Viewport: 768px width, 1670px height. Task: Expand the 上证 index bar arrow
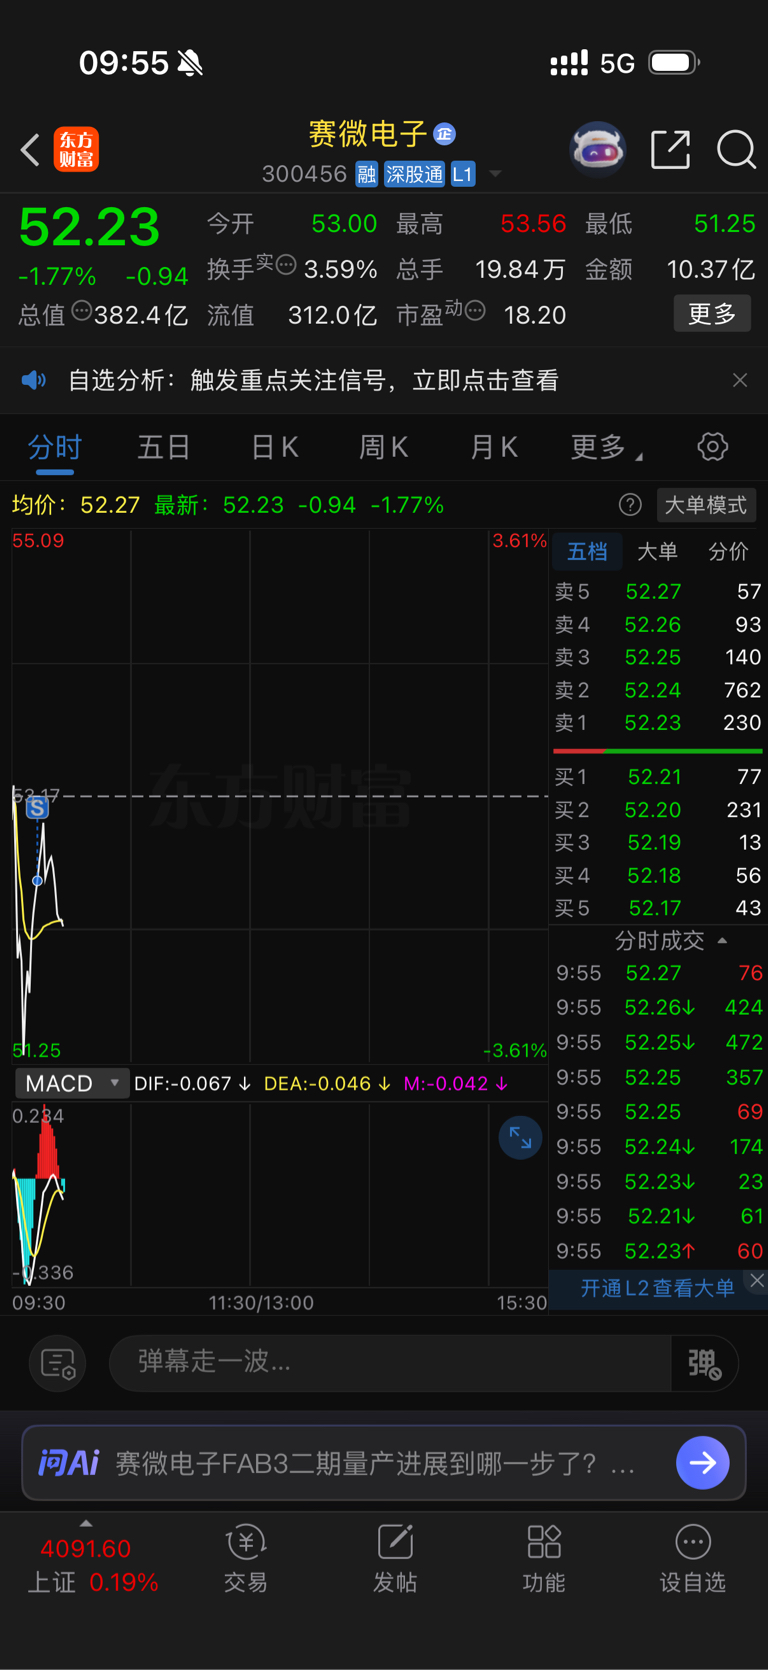(86, 1523)
